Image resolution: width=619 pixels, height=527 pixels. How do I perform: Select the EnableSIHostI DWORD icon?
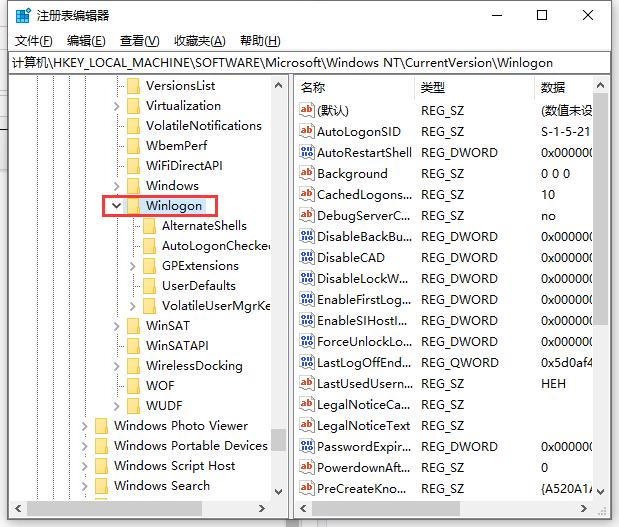[x=307, y=320]
